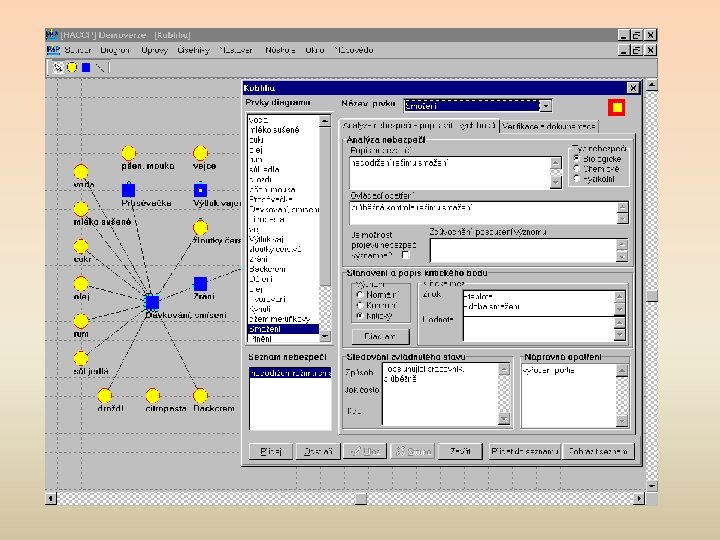Image resolution: width=720 pixels, height=540 pixels.
Task: Open the Nástroje menu
Action: pos(280,50)
